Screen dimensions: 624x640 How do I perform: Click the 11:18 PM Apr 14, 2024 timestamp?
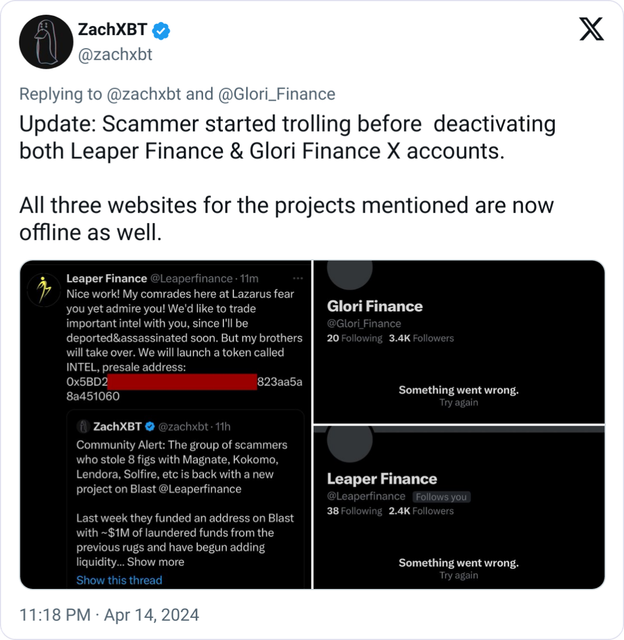(x=109, y=615)
